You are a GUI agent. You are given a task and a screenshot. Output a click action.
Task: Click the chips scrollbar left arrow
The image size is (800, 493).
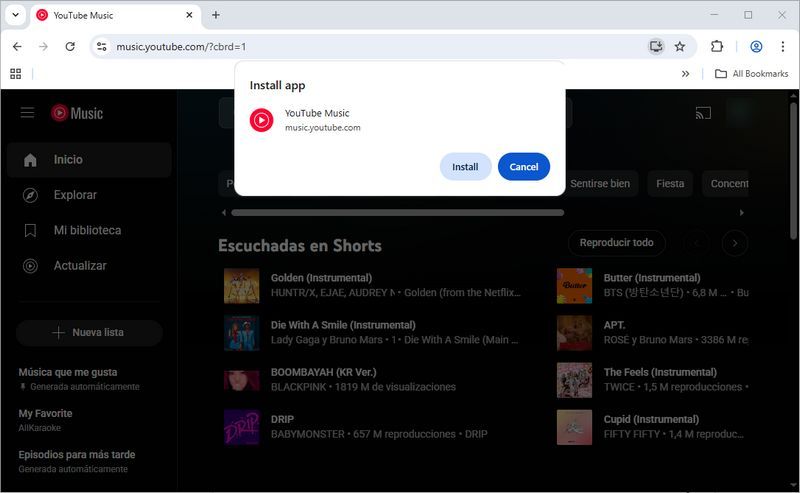coord(223,213)
